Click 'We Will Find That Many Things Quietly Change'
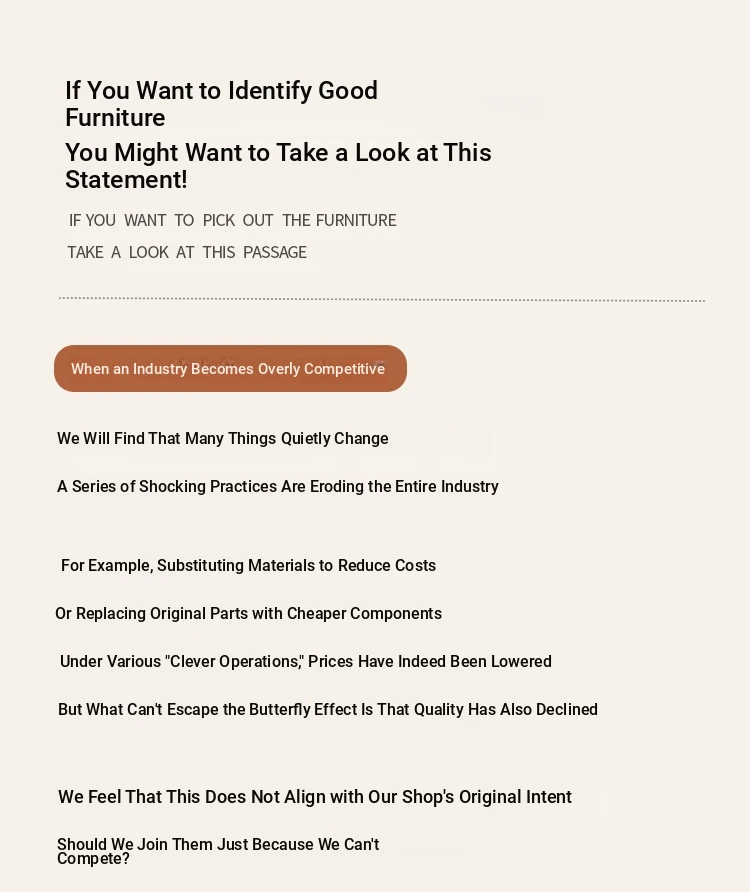Viewport: 750px width, 892px height. click(x=222, y=439)
